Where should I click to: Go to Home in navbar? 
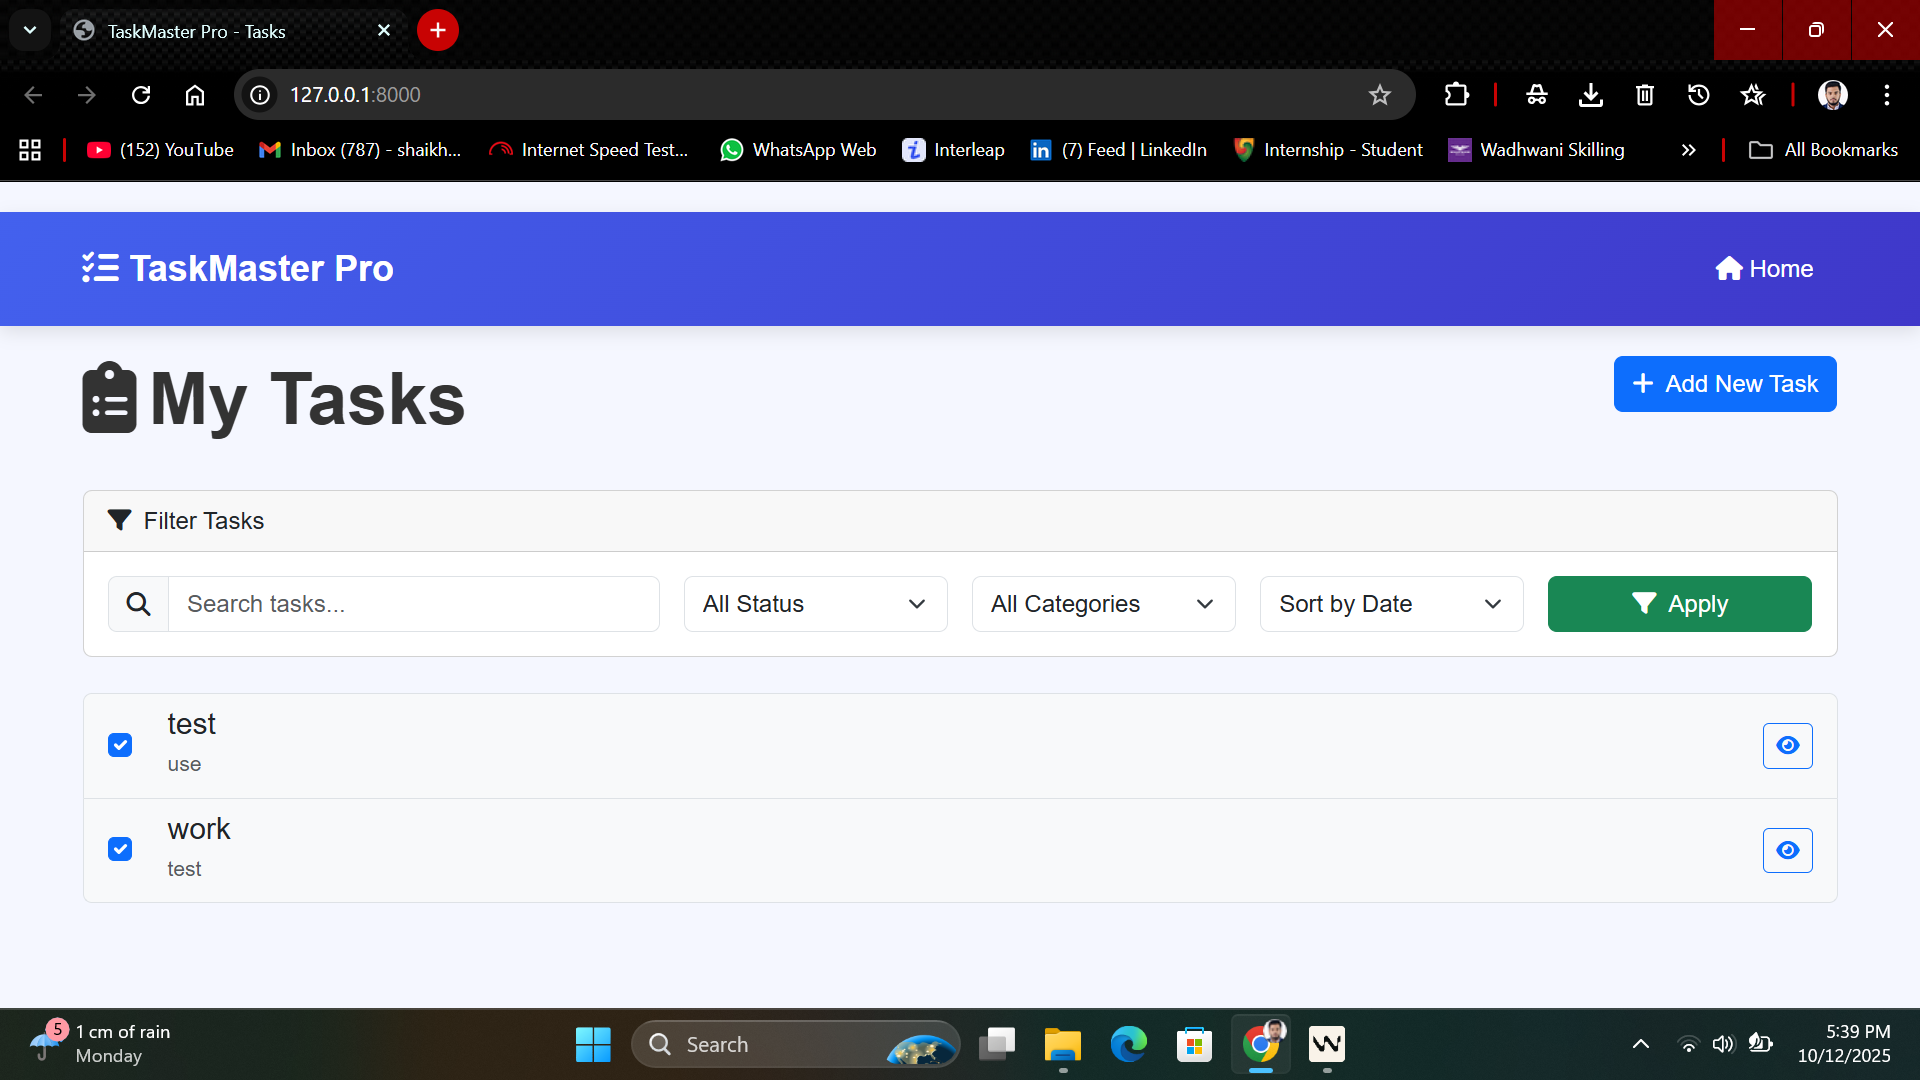pyautogui.click(x=1764, y=269)
